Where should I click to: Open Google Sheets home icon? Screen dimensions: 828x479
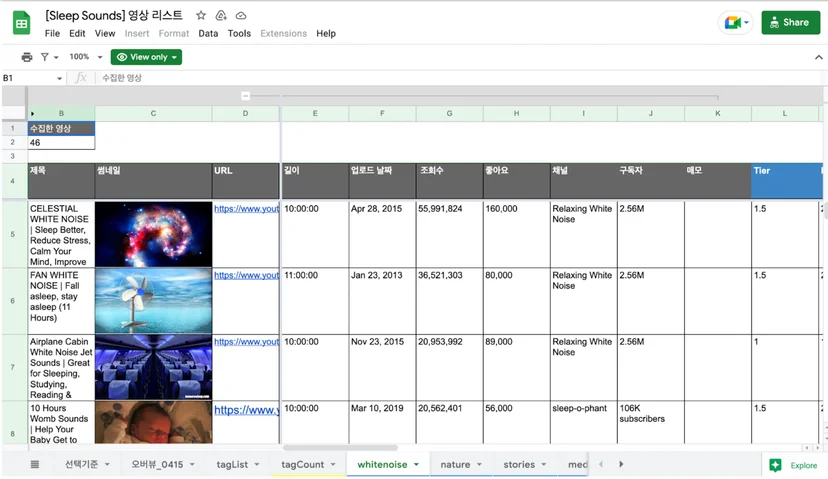click(21, 23)
